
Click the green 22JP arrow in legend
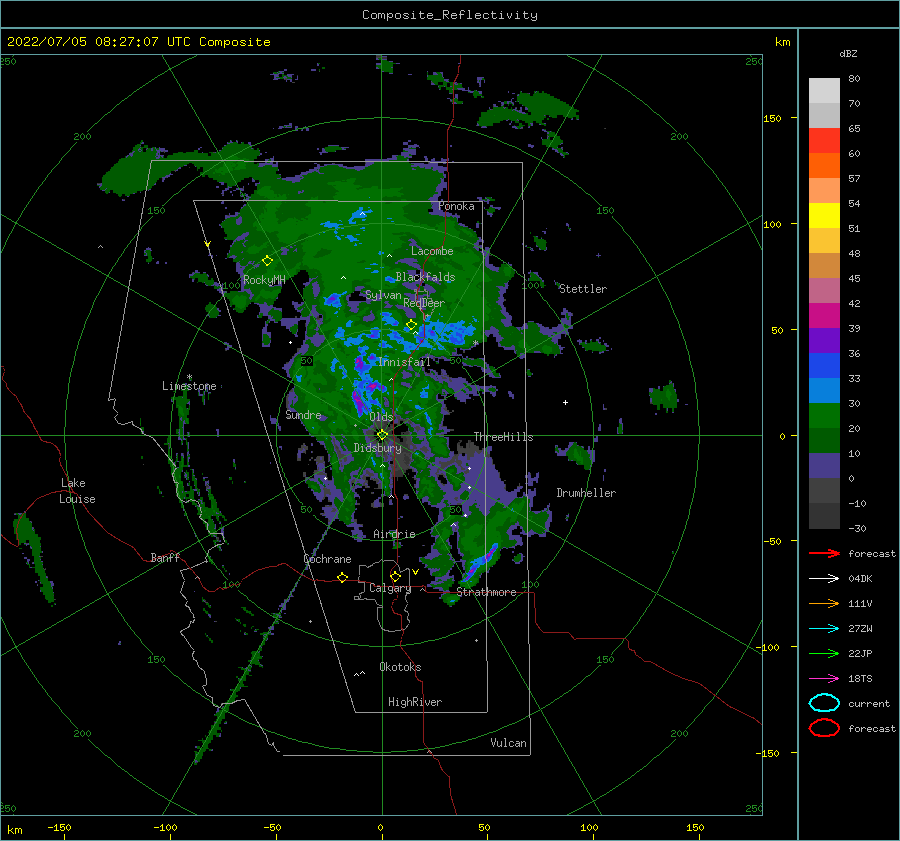point(824,653)
